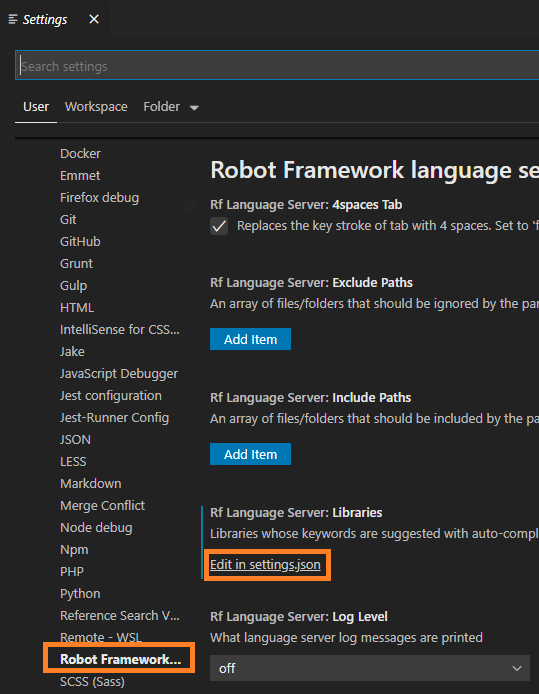Expand the Folder dropdown arrow
This screenshot has height=694, width=539.
click(x=194, y=108)
